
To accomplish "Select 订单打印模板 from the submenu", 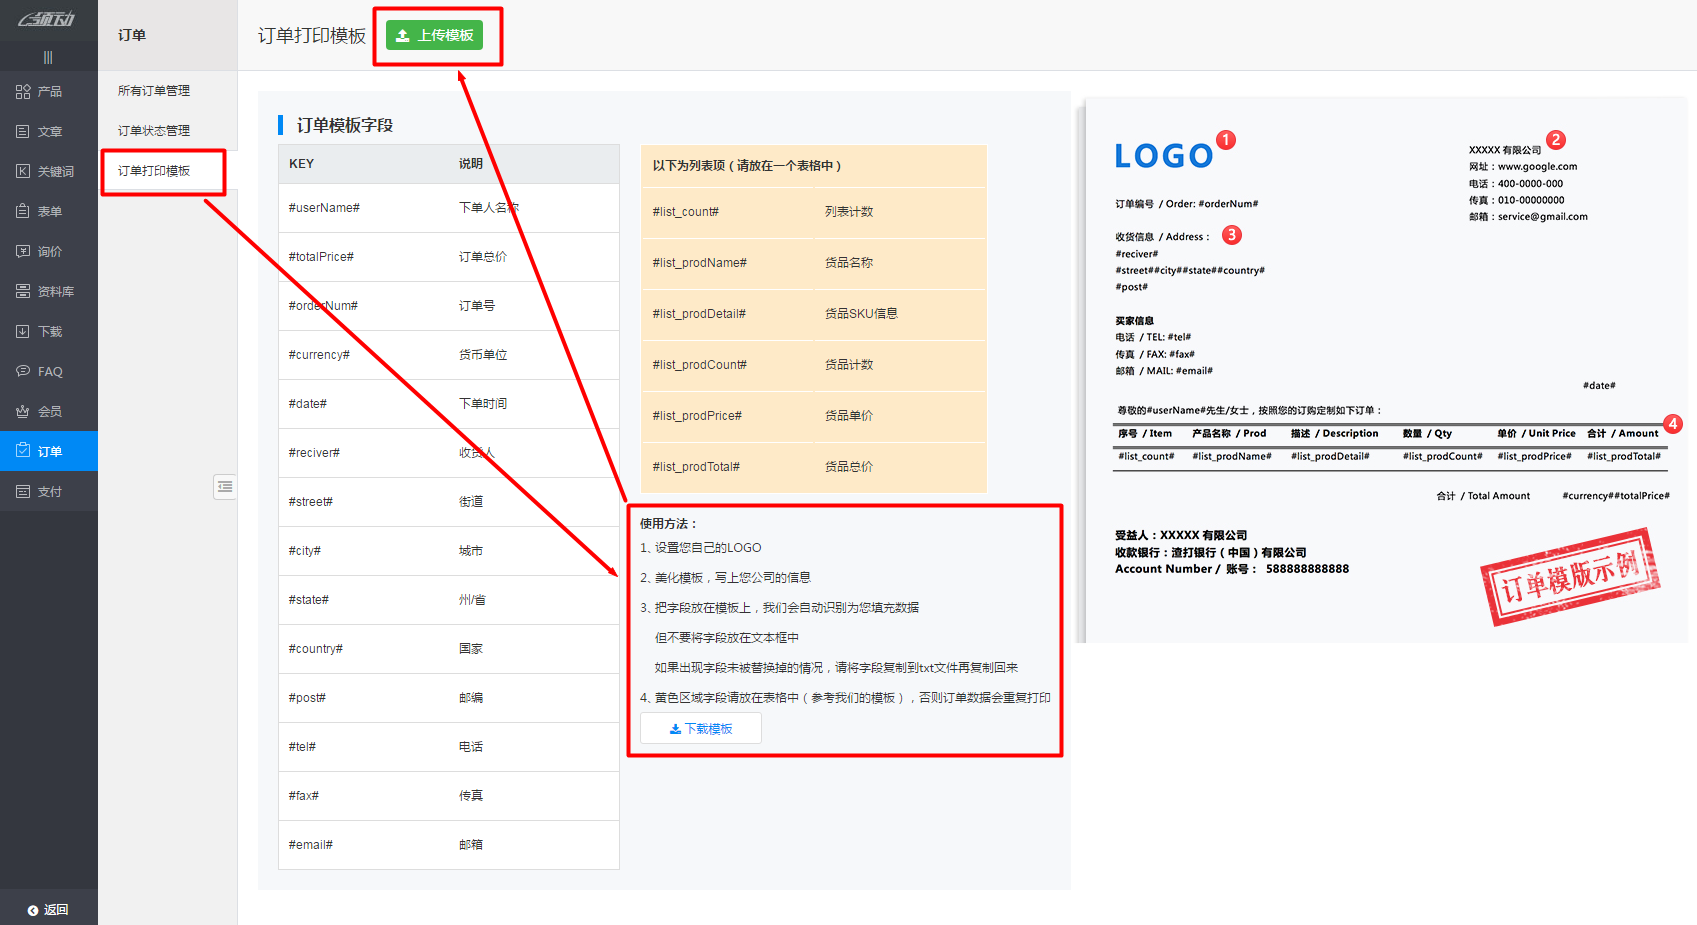I will [163, 171].
